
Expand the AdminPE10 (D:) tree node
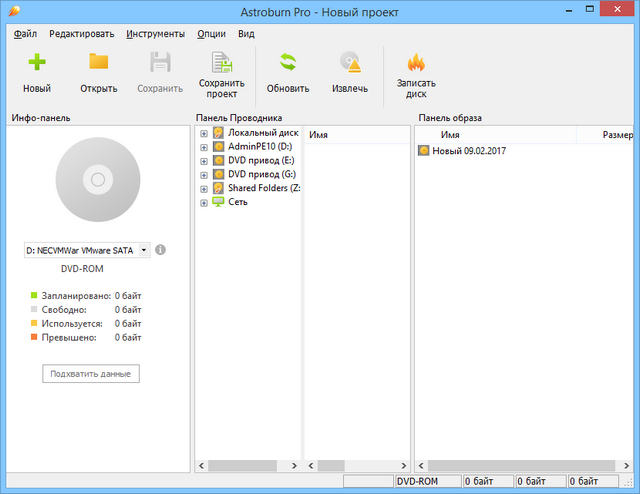point(204,147)
